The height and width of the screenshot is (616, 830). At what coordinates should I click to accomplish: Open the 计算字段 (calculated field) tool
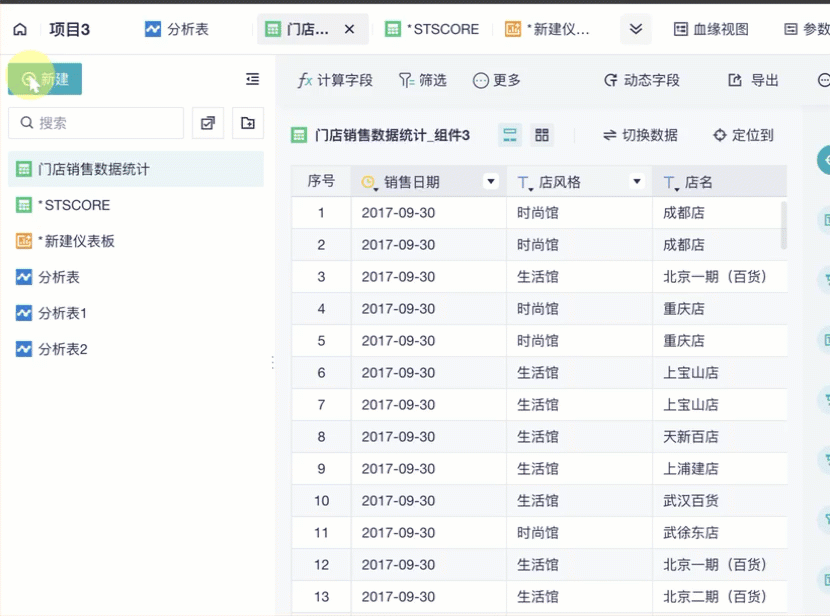click(x=334, y=82)
